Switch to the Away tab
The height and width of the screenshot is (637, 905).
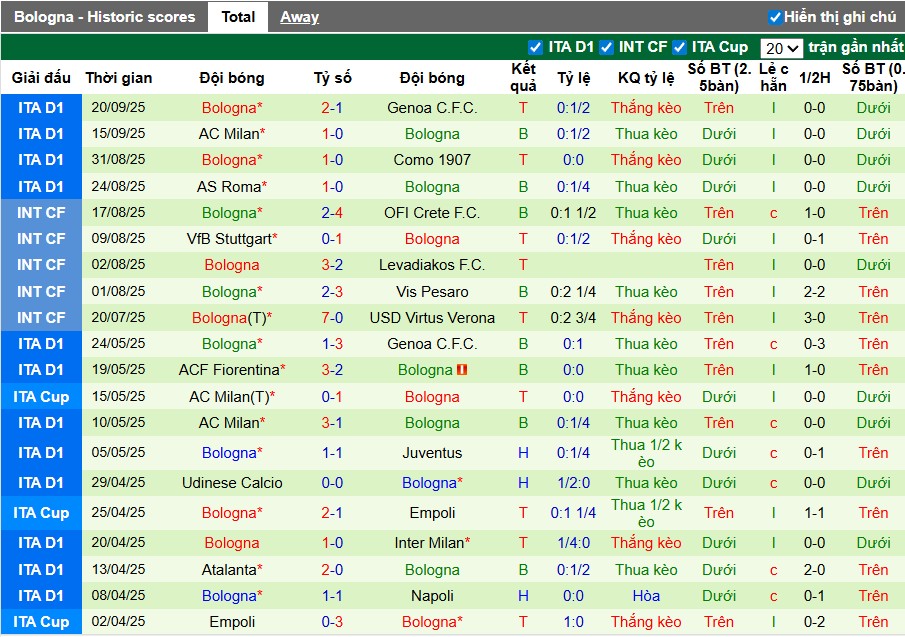coord(299,17)
